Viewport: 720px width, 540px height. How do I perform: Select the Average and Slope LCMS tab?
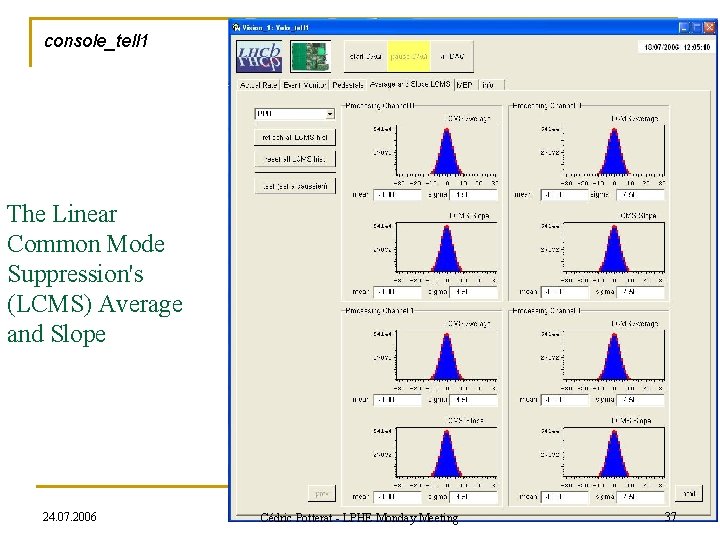(x=410, y=84)
